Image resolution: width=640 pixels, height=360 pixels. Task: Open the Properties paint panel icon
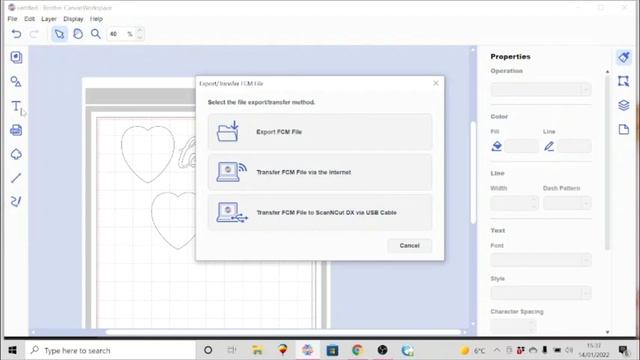click(624, 57)
